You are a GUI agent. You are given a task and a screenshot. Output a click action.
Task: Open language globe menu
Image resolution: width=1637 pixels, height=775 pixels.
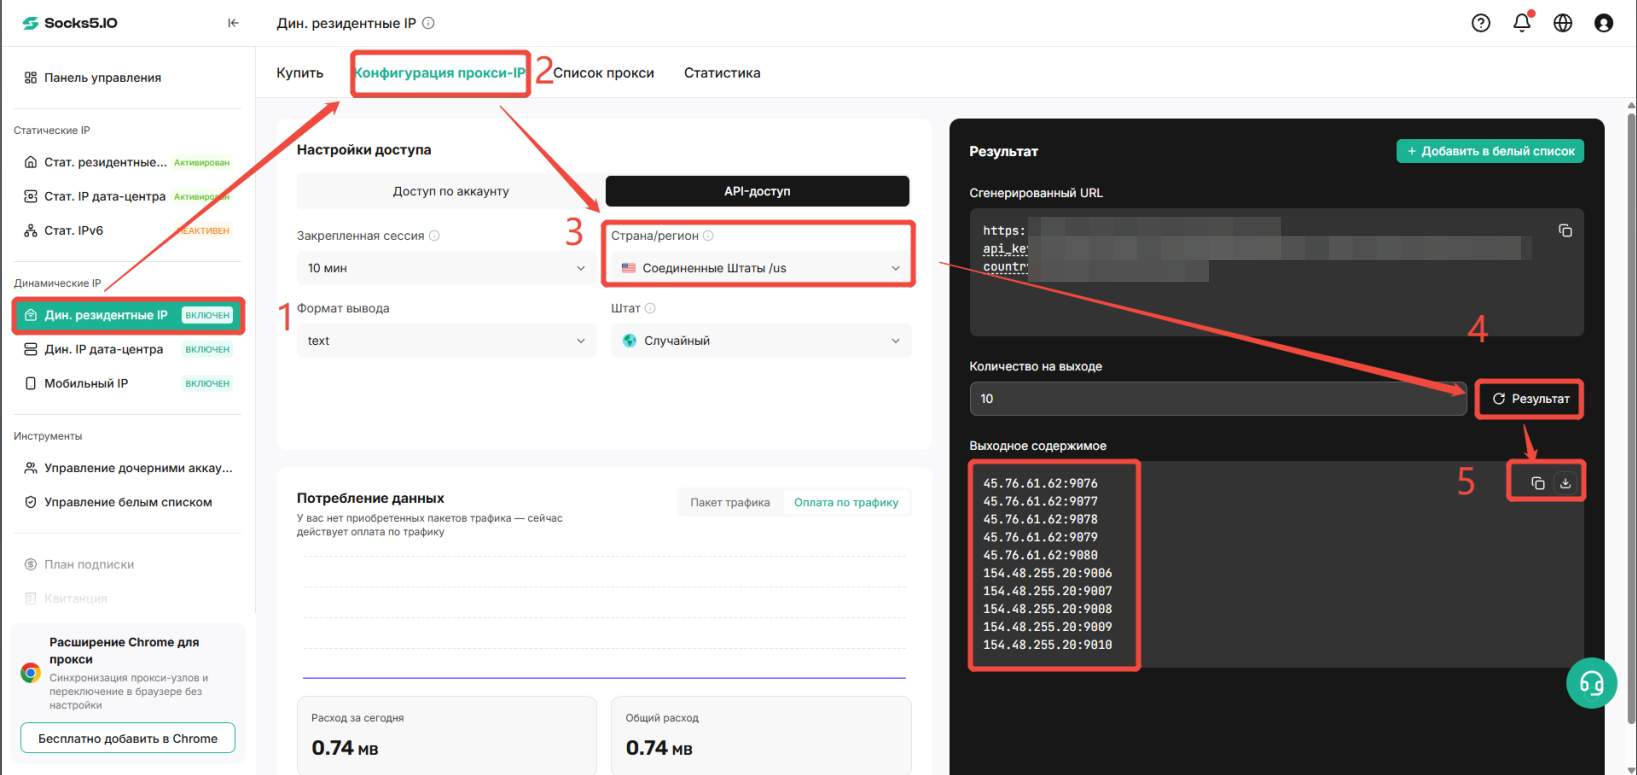[x=1563, y=23]
